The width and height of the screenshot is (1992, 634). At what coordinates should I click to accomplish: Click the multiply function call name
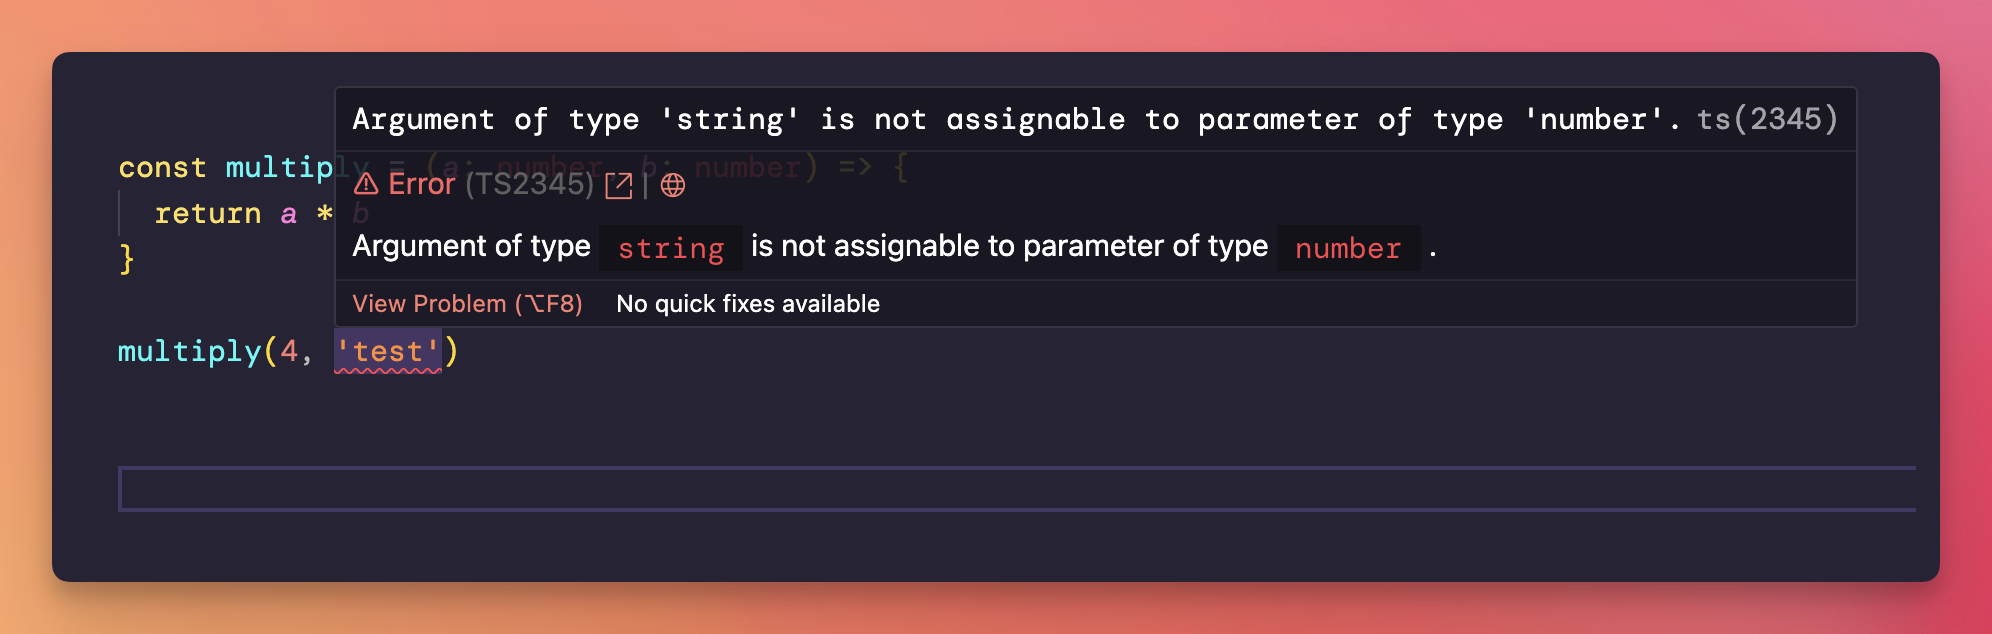coord(189,352)
